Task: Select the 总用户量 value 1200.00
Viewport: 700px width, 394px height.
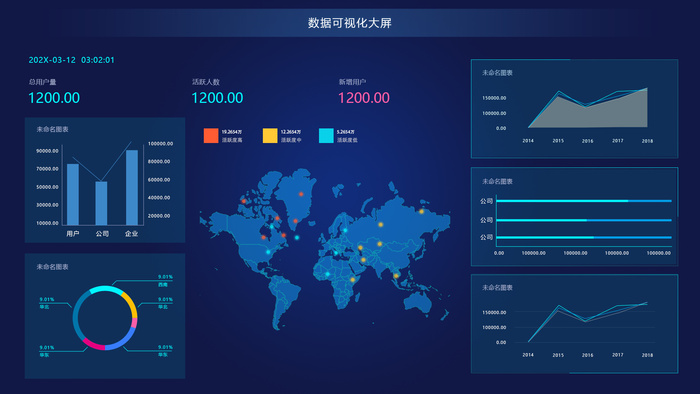Action: 54,98
